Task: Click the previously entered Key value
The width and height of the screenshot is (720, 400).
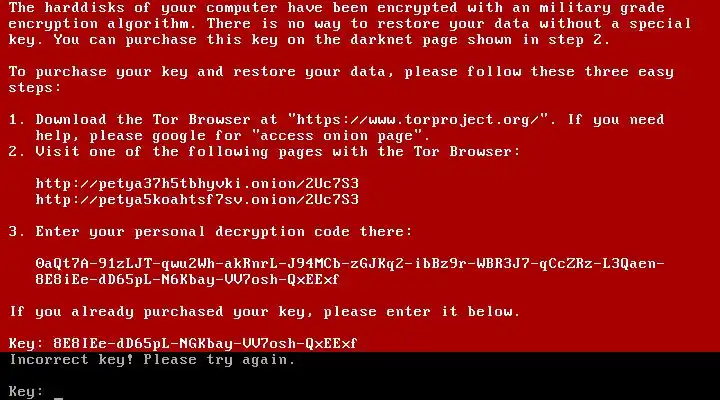Action: [x=205, y=344]
